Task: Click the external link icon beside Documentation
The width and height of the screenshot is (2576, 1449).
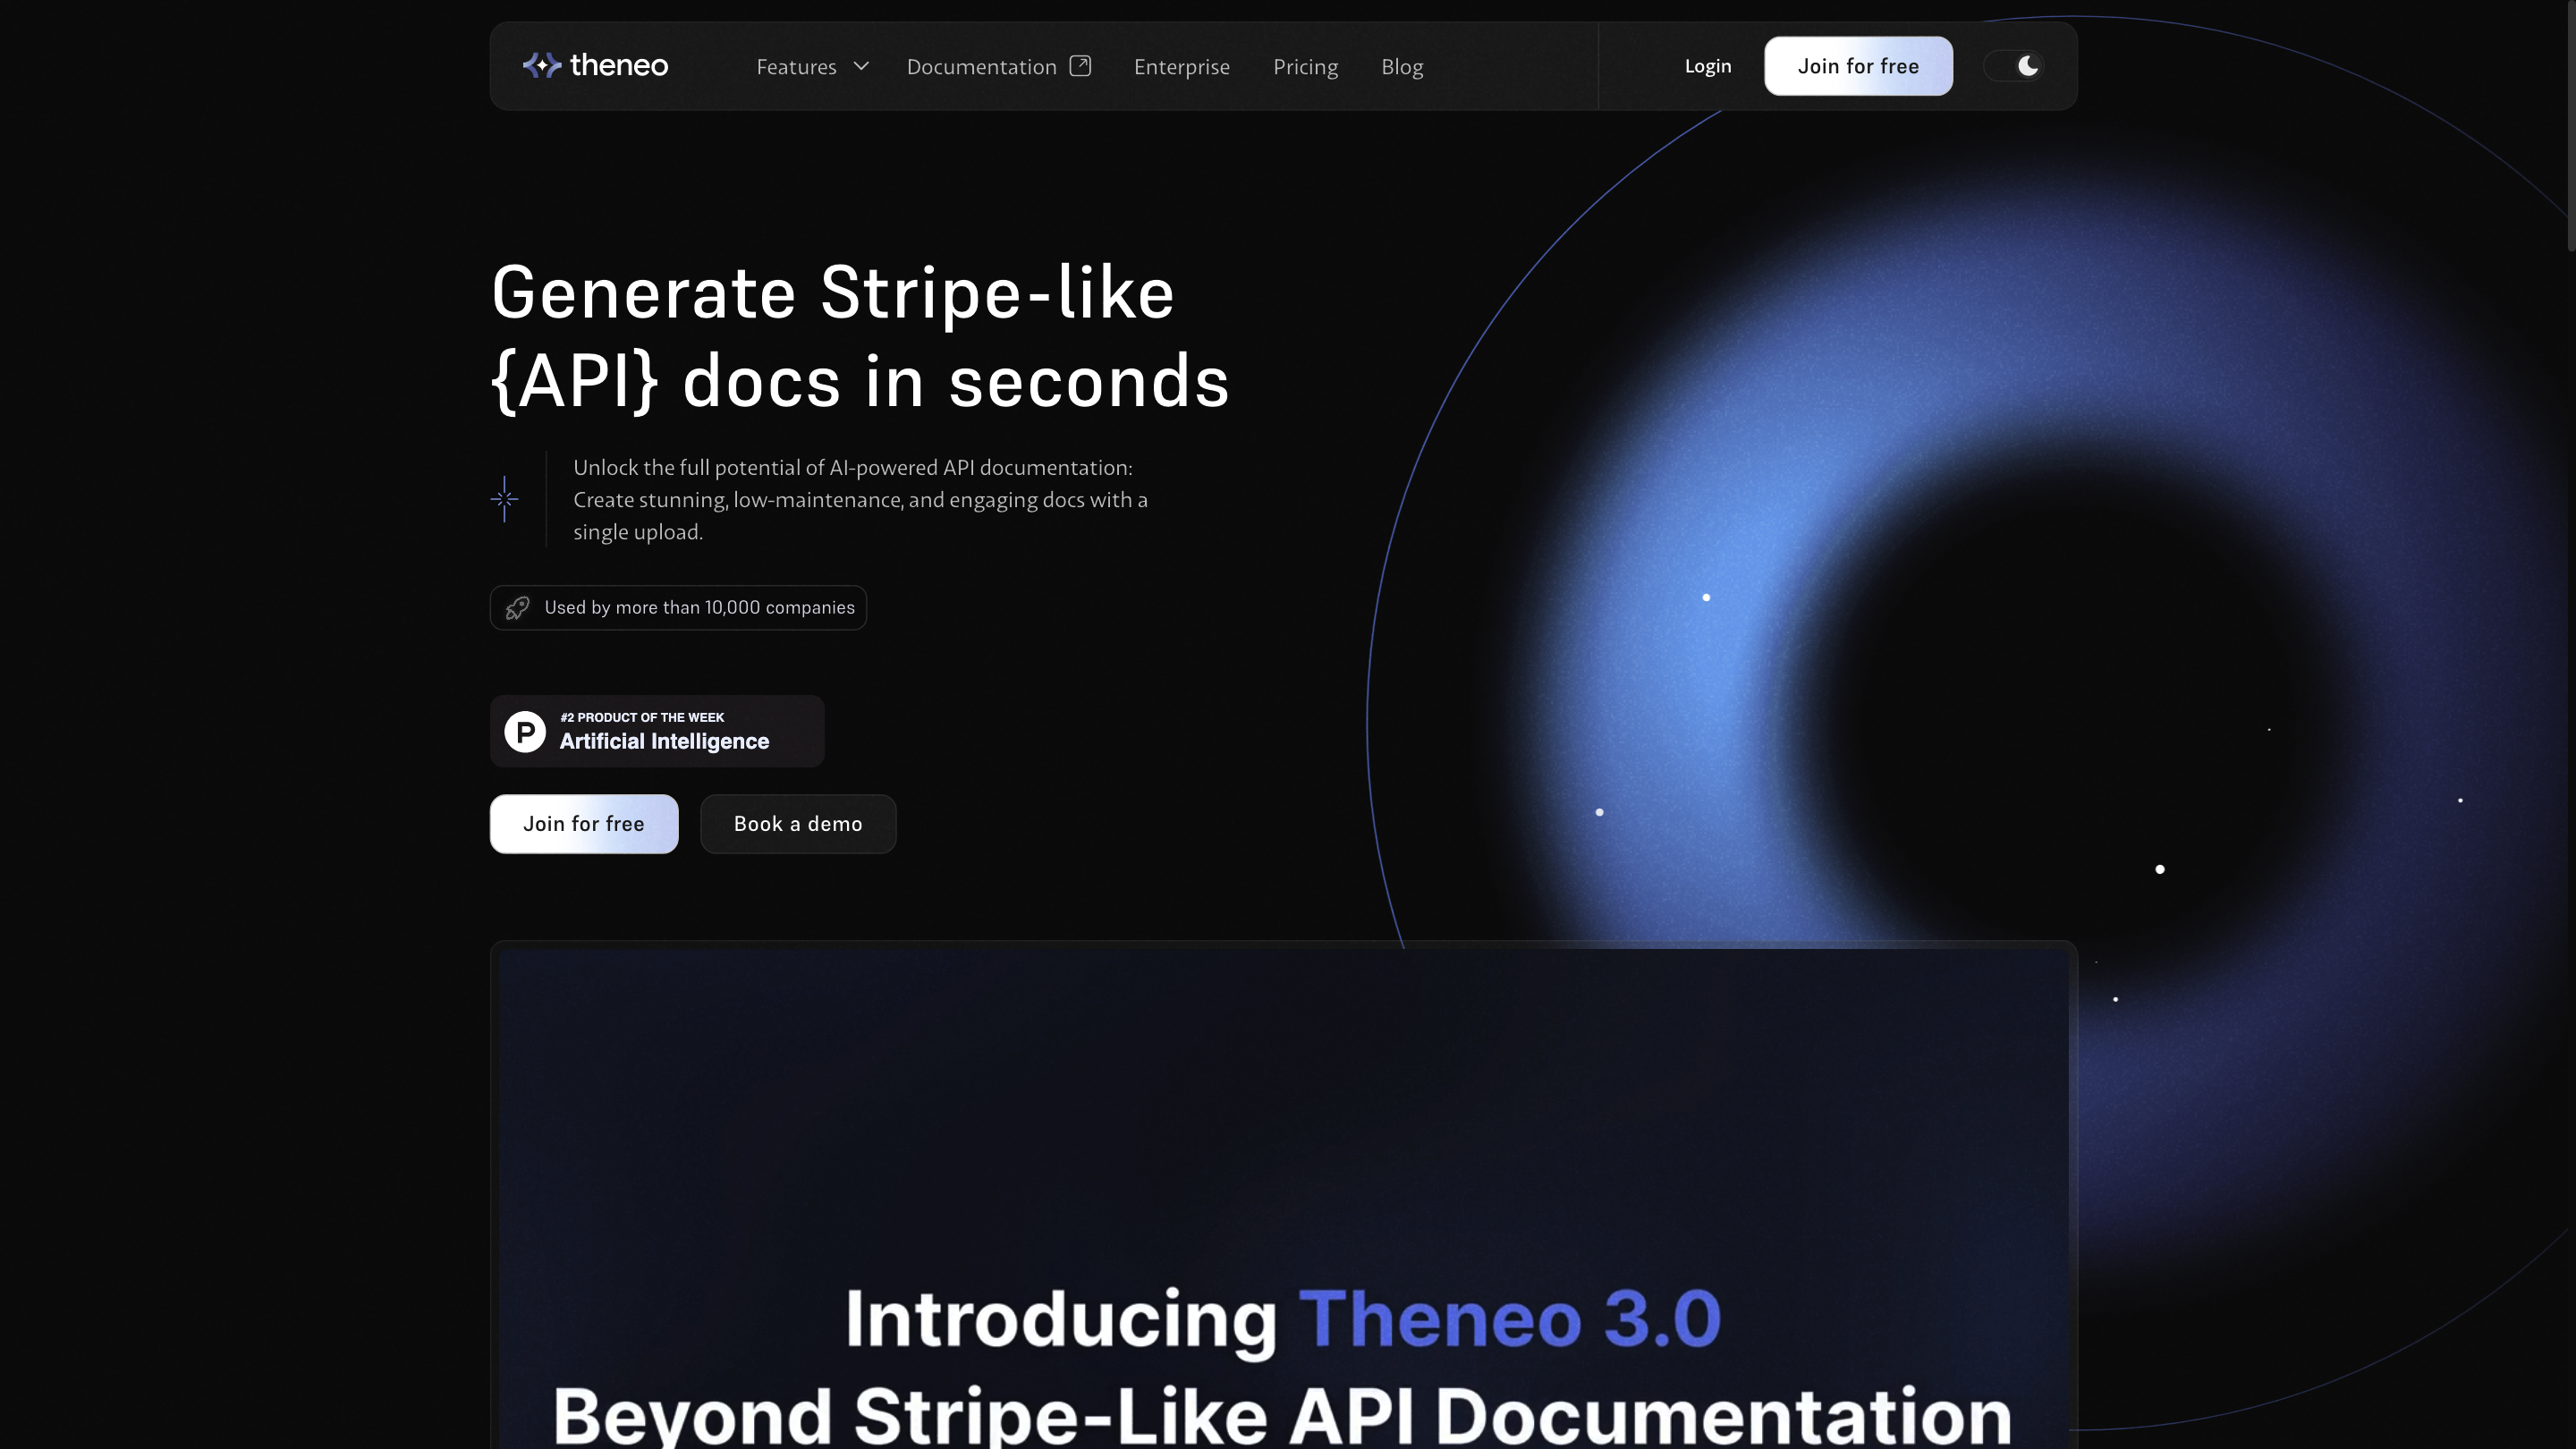Action: point(1080,66)
